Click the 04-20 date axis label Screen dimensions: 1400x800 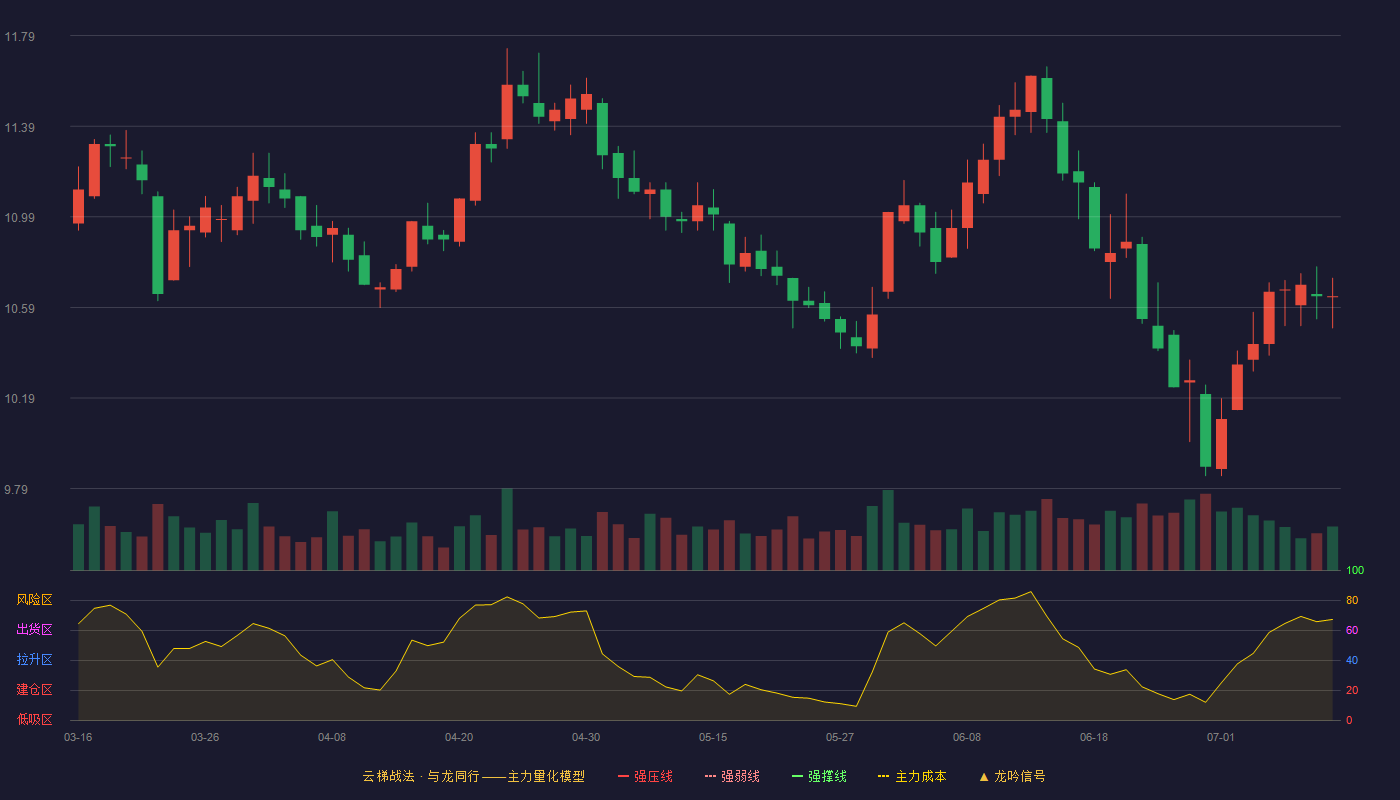459,737
